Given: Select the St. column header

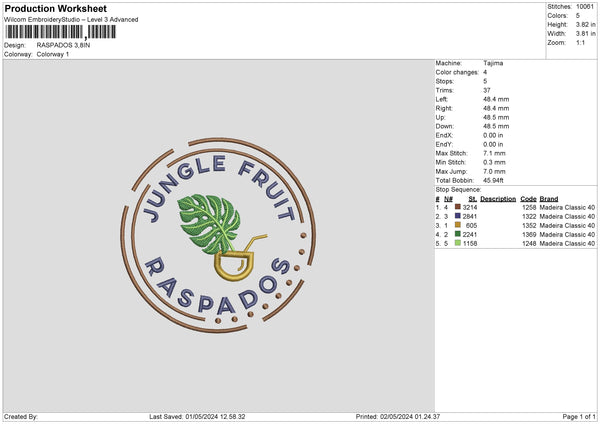Looking at the screenshot, I should (x=473, y=199).
